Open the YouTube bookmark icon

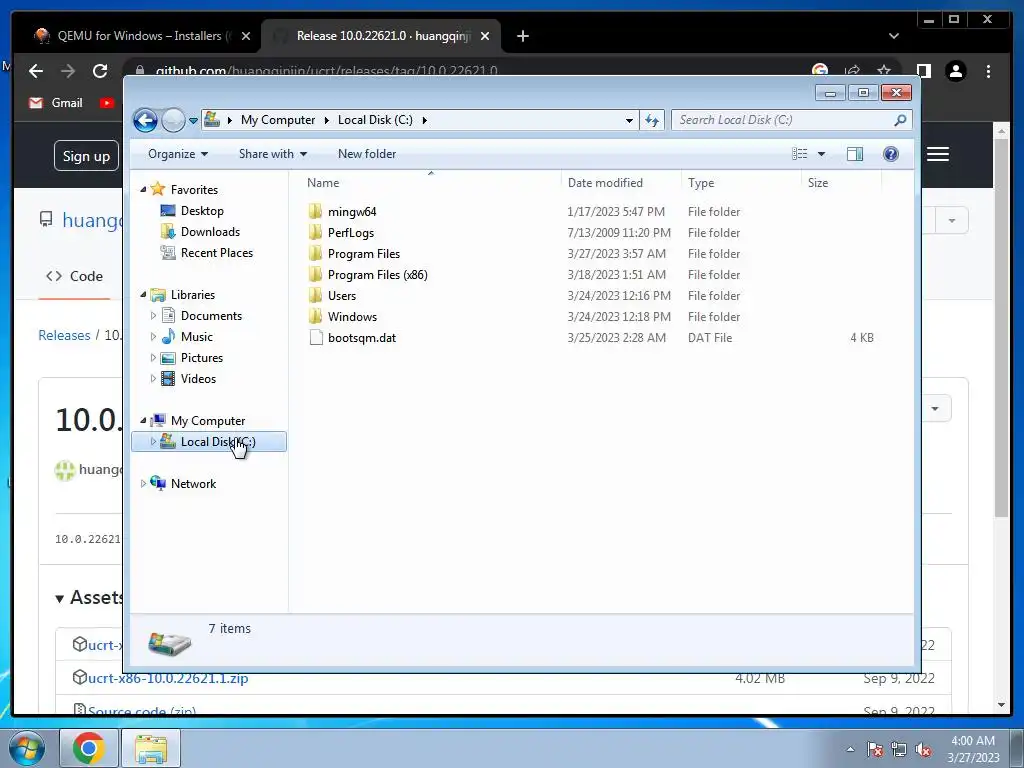[x=107, y=103]
